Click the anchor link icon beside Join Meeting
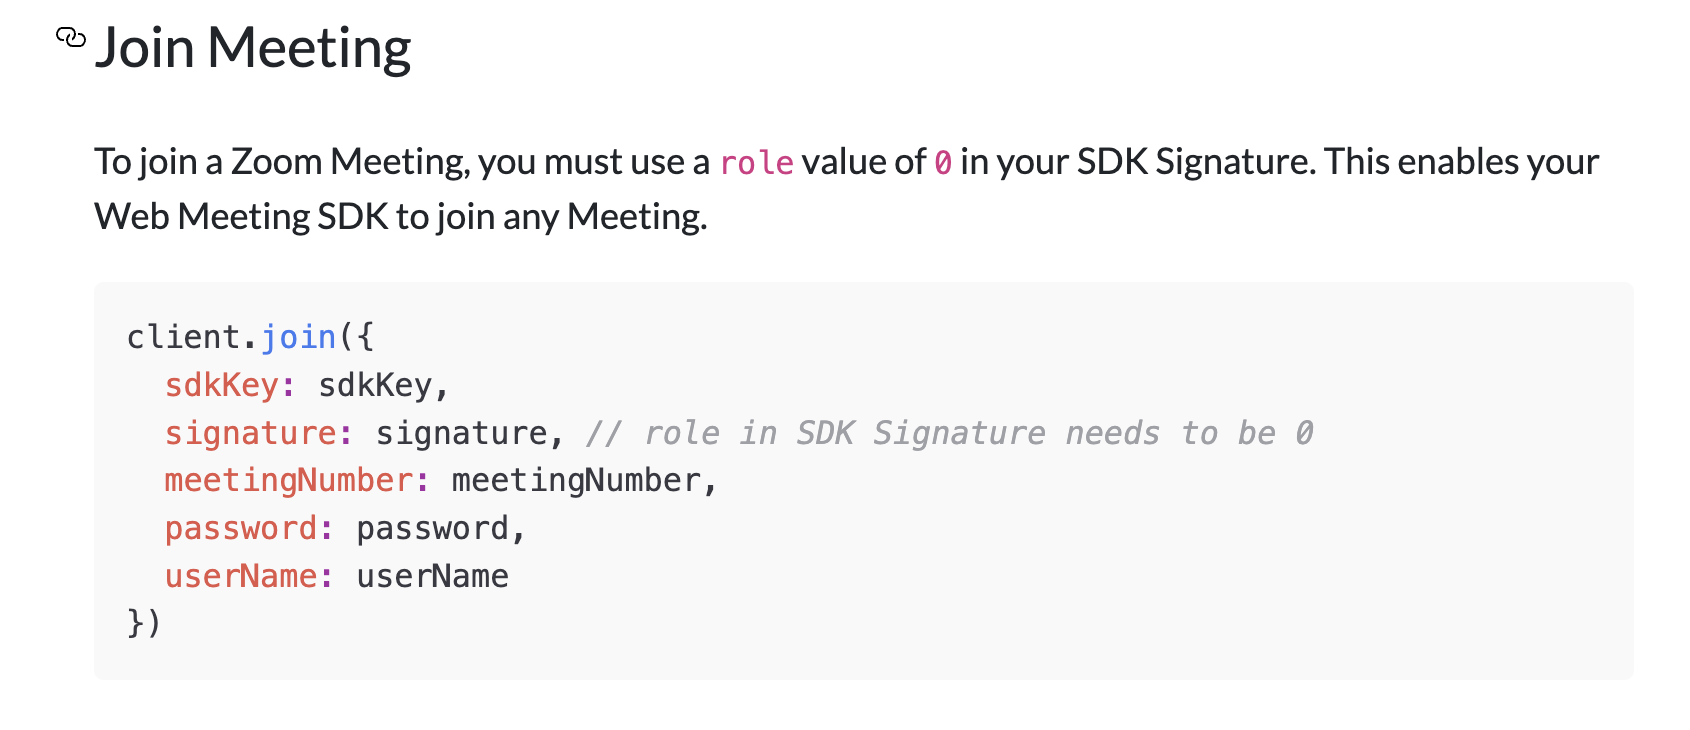The height and width of the screenshot is (730, 1690). coord(70,38)
